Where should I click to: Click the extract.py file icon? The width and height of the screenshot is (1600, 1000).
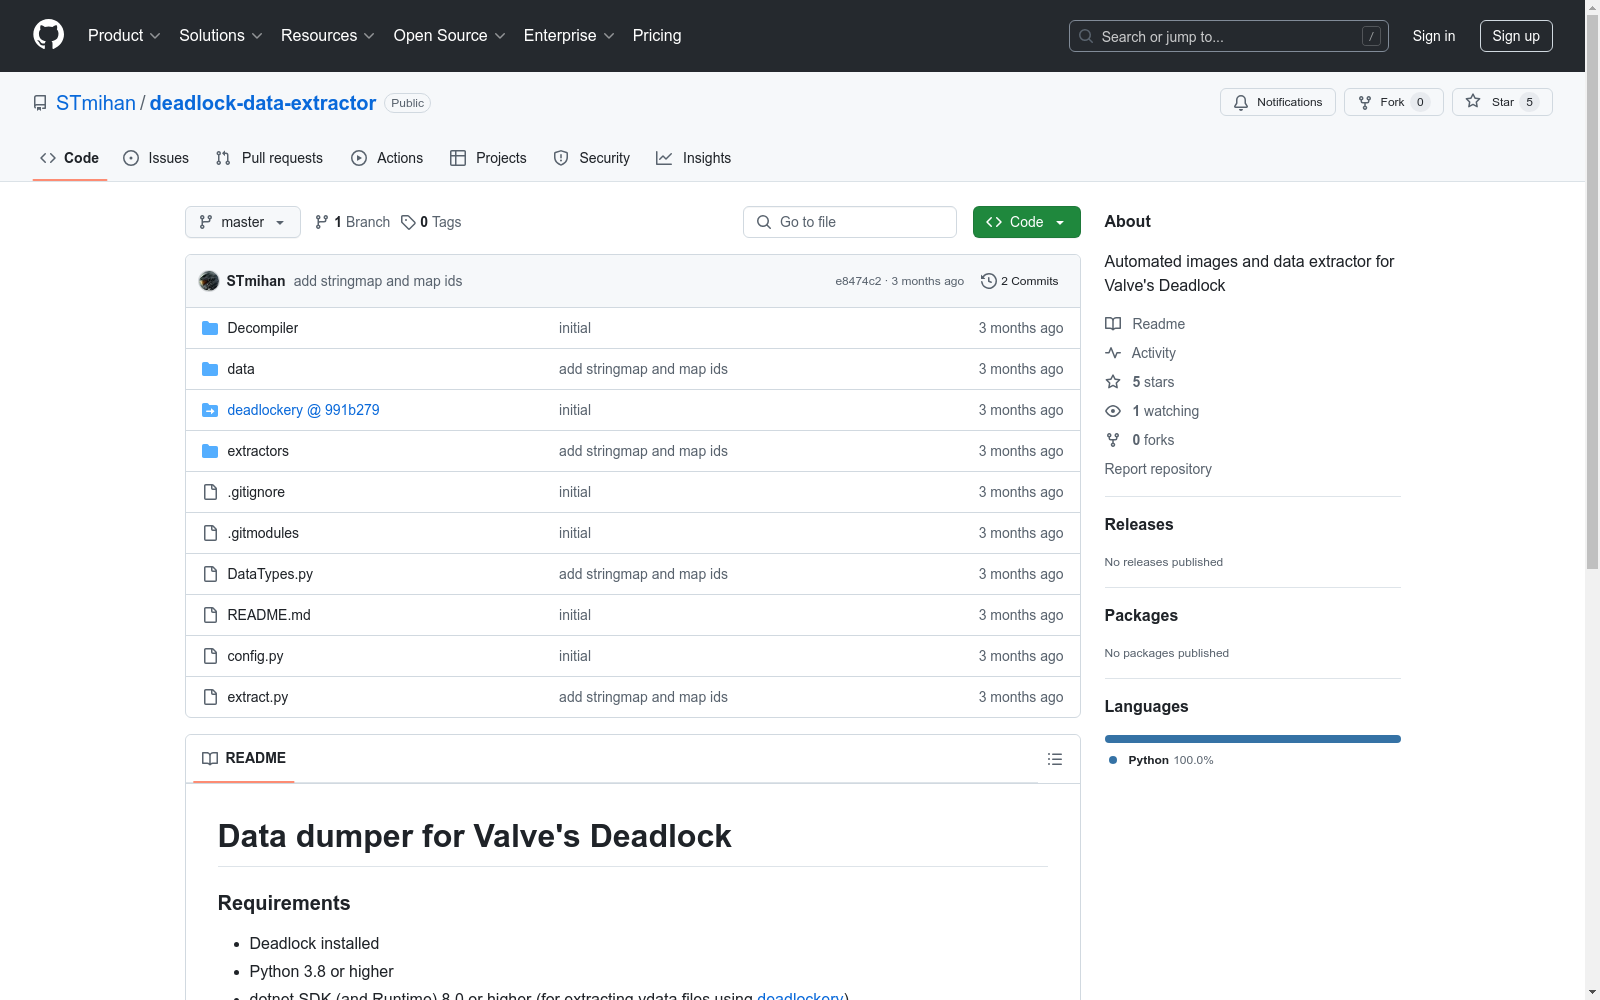[210, 697]
